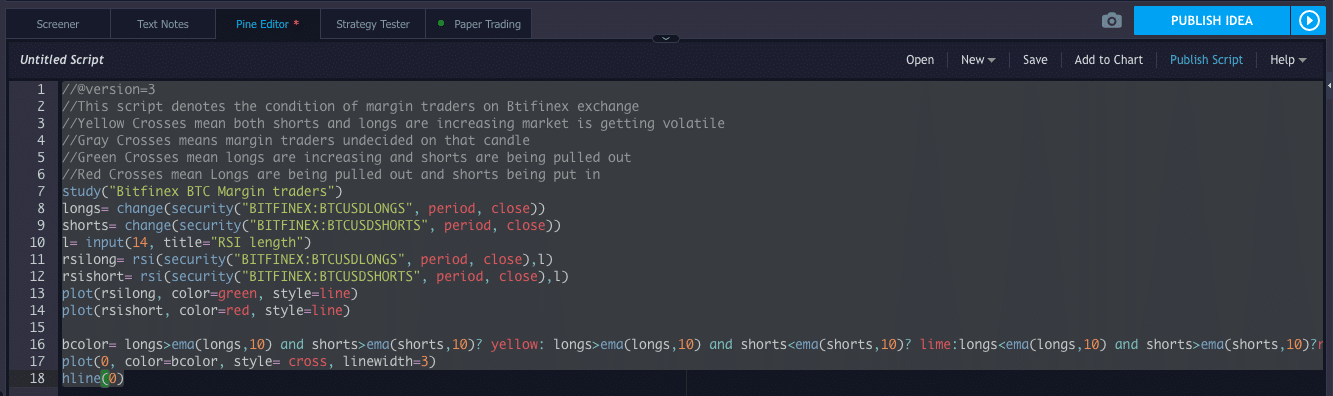Click the camera snapshot icon
1333x396 pixels.
(1111, 21)
